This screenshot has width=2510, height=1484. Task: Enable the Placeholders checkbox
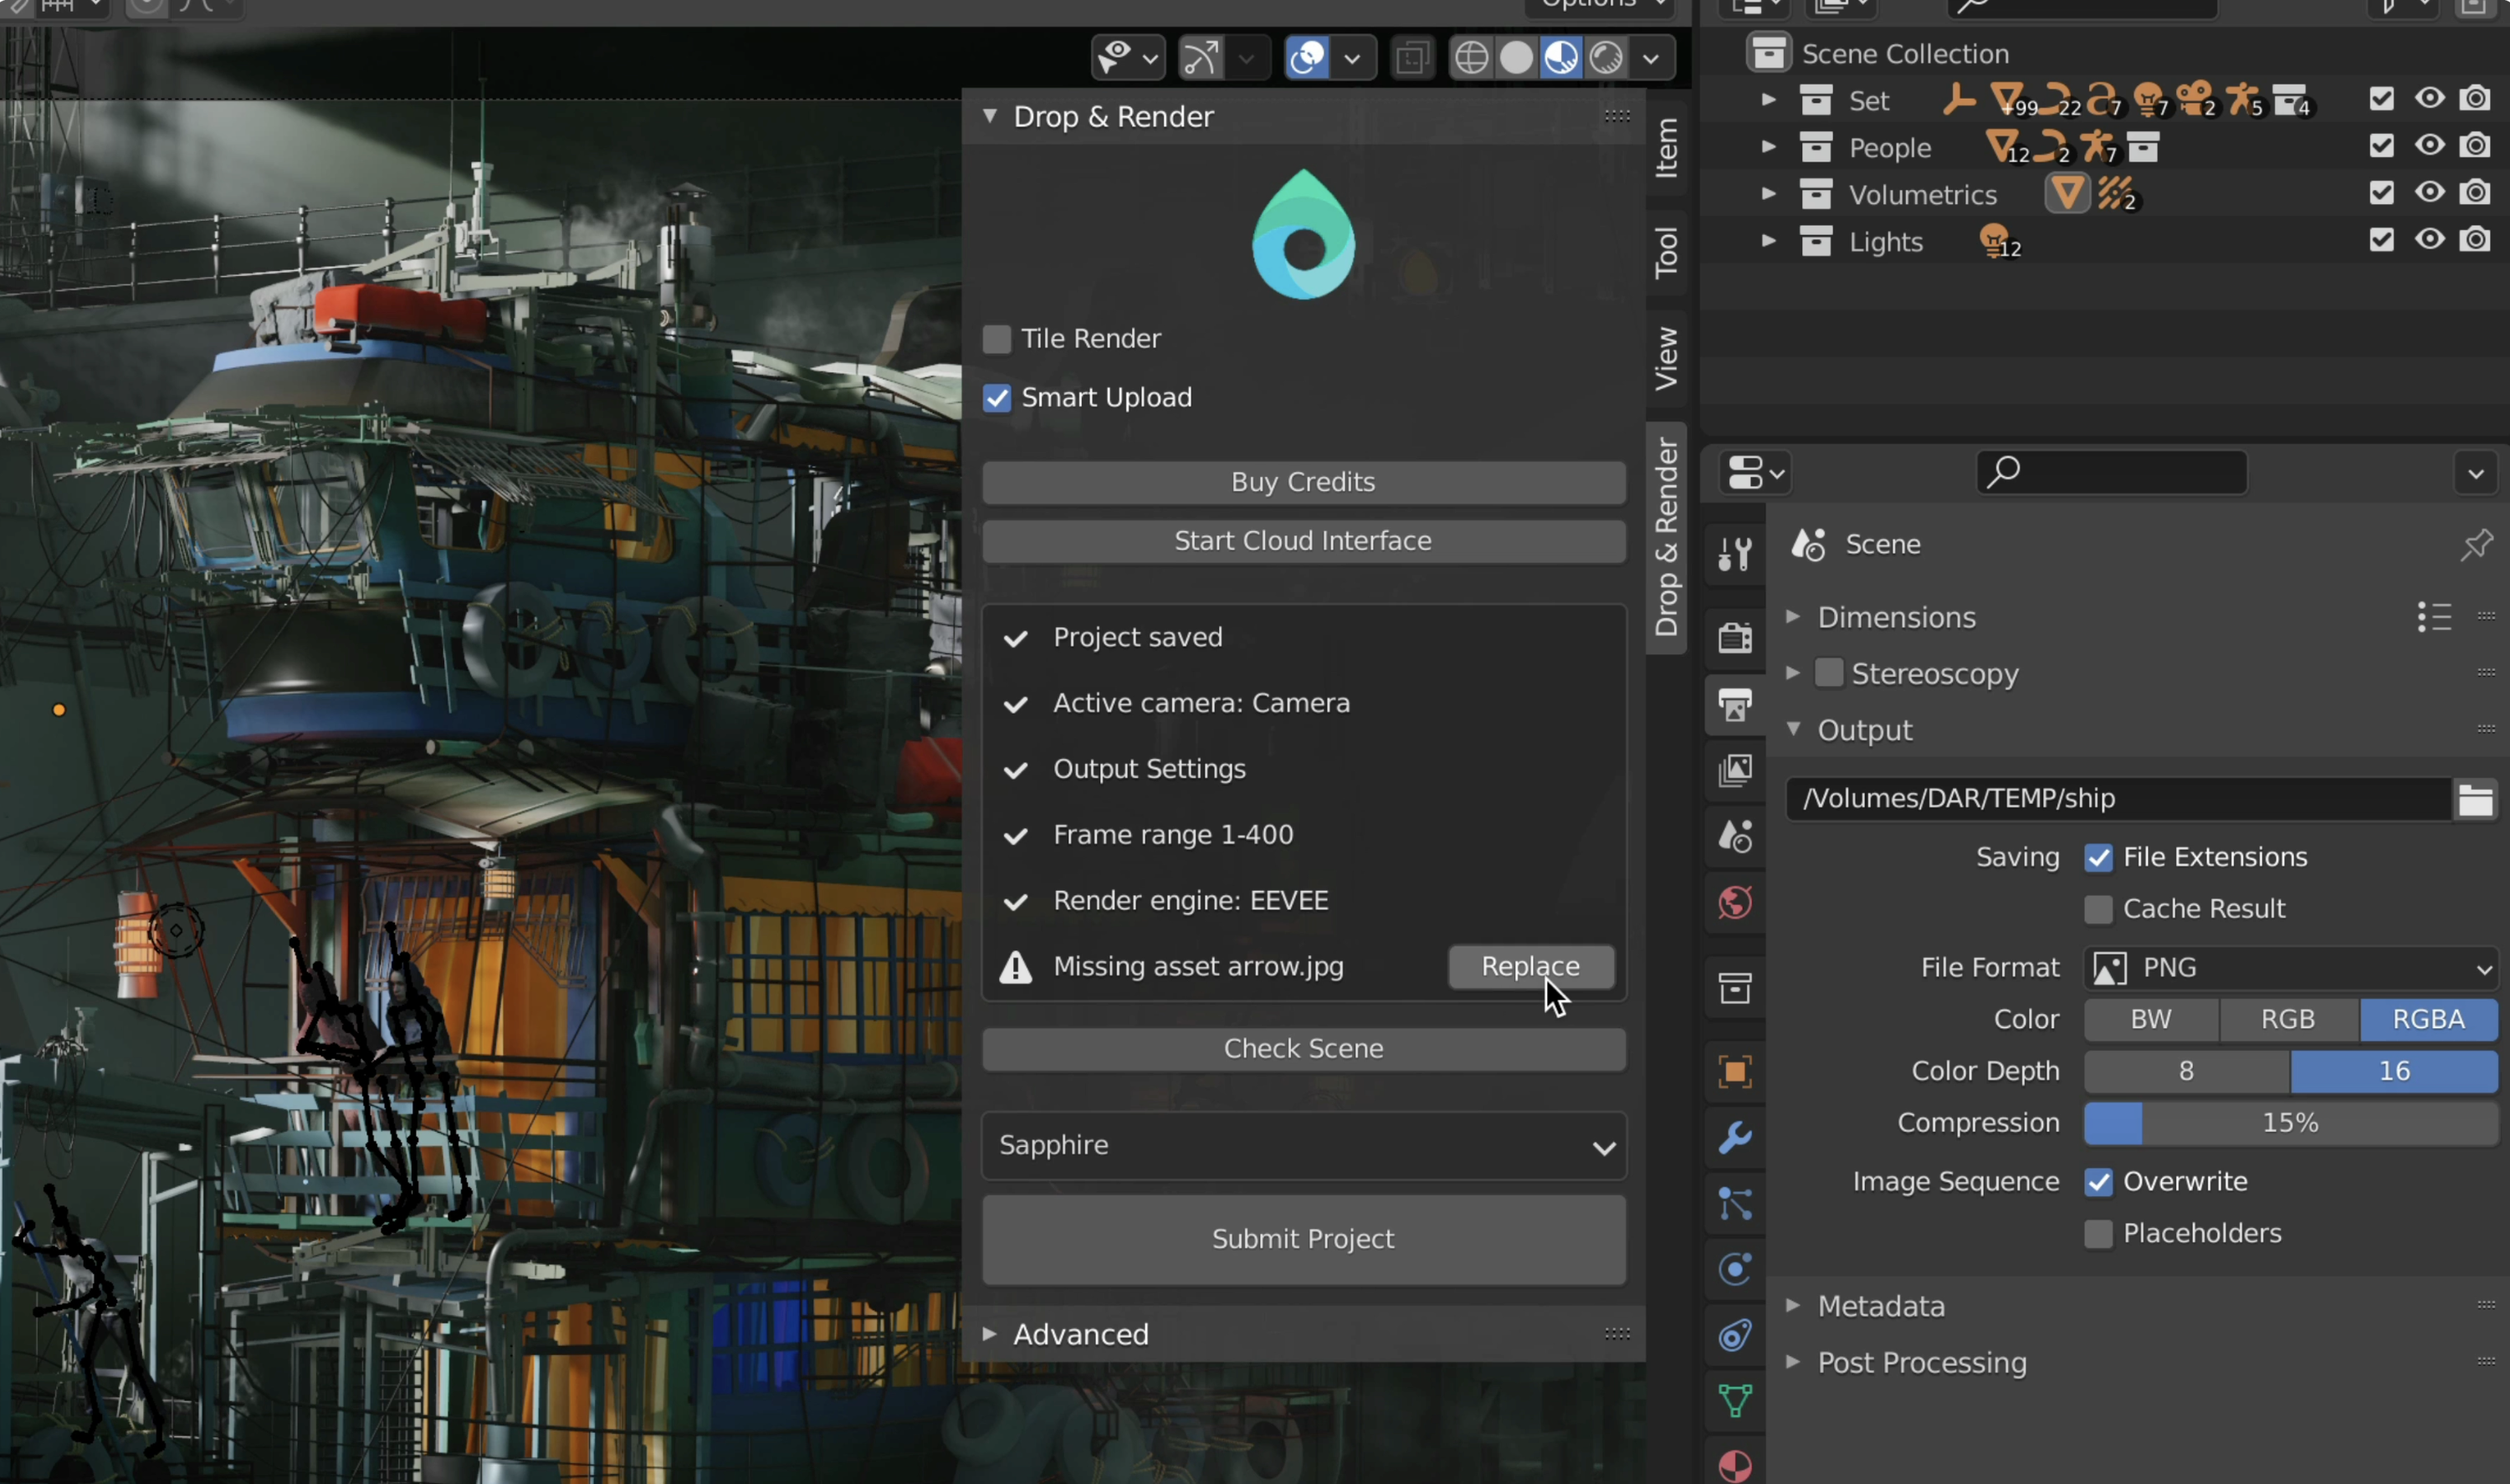(x=2098, y=1234)
